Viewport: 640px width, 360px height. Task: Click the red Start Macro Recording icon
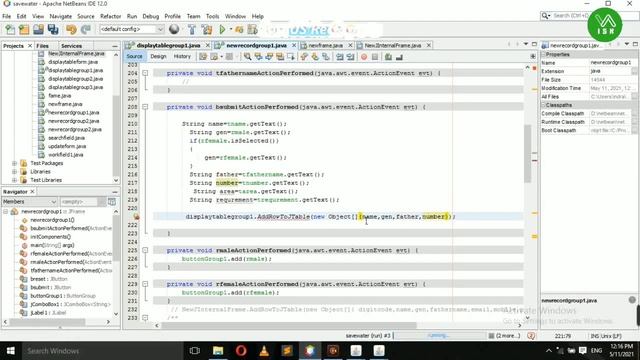[364, 57]
